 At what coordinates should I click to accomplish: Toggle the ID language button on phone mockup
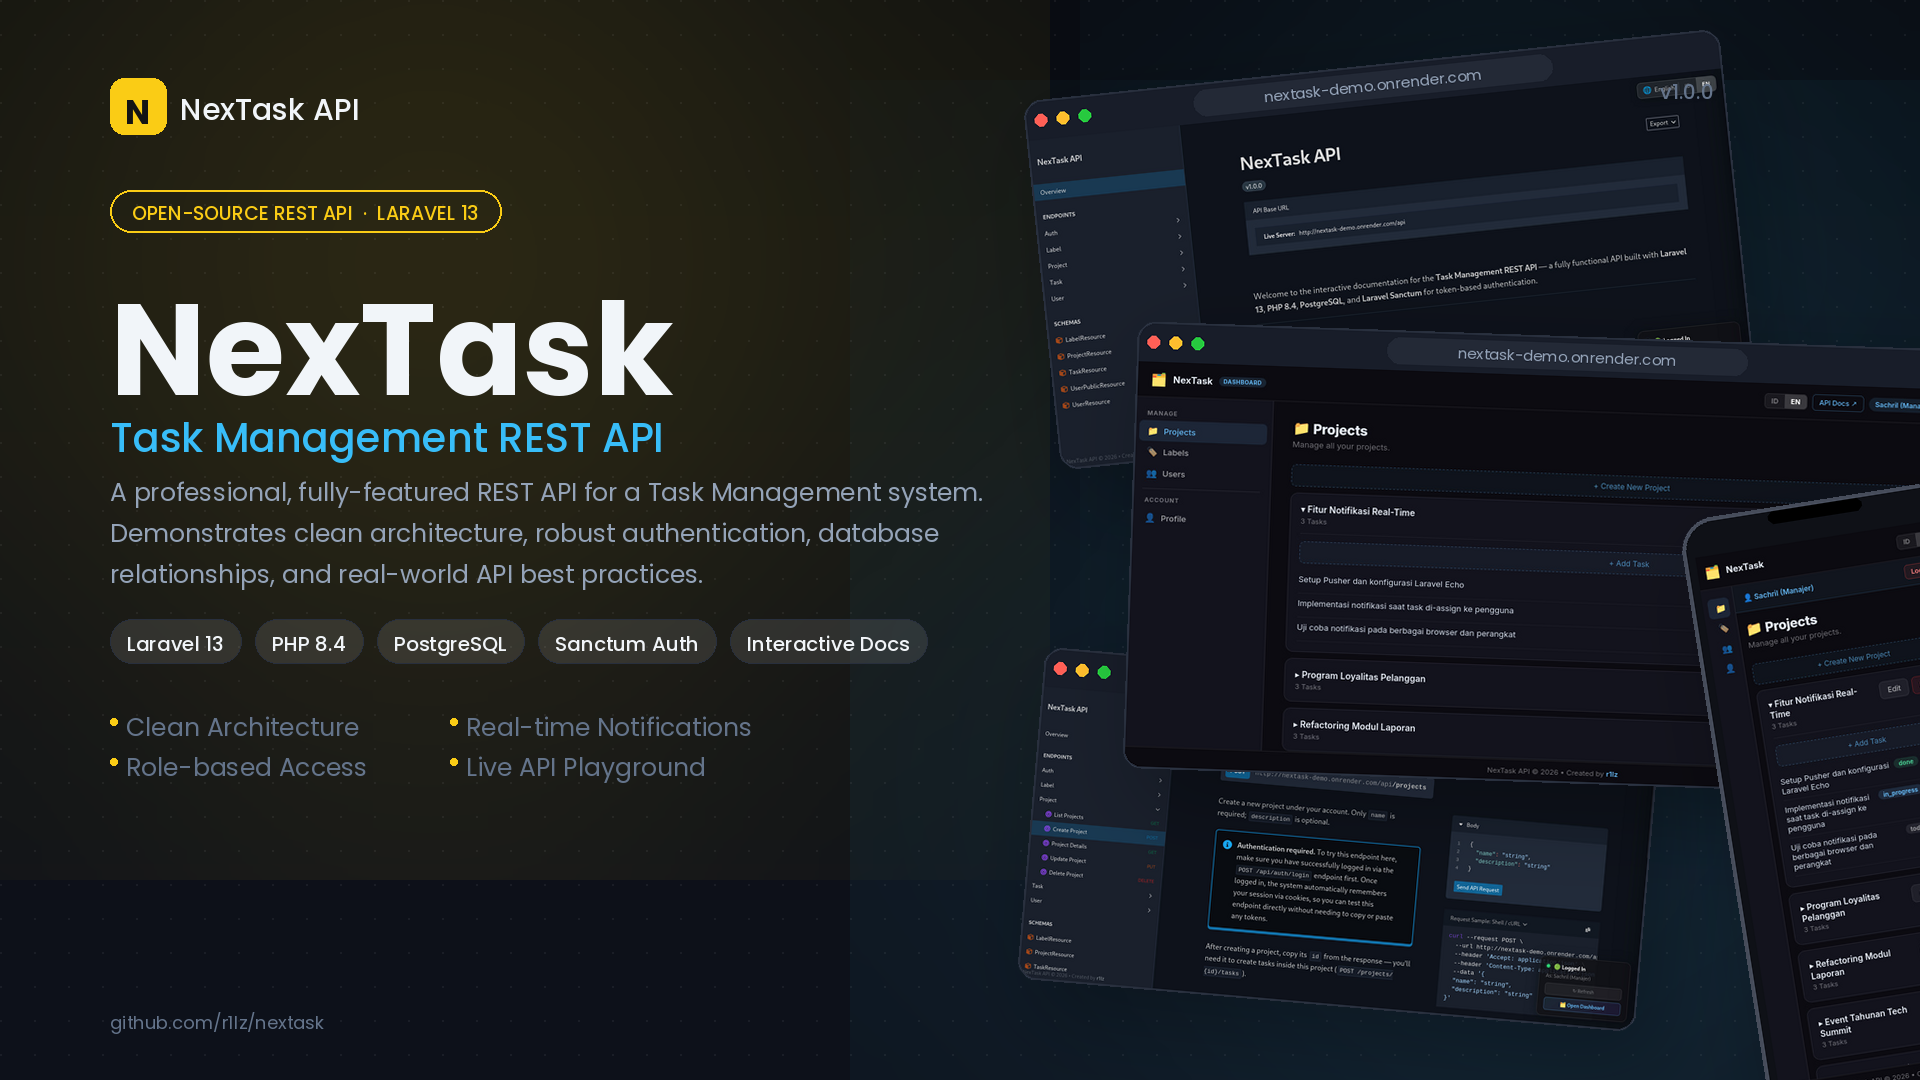click(x=1906, y=541)
